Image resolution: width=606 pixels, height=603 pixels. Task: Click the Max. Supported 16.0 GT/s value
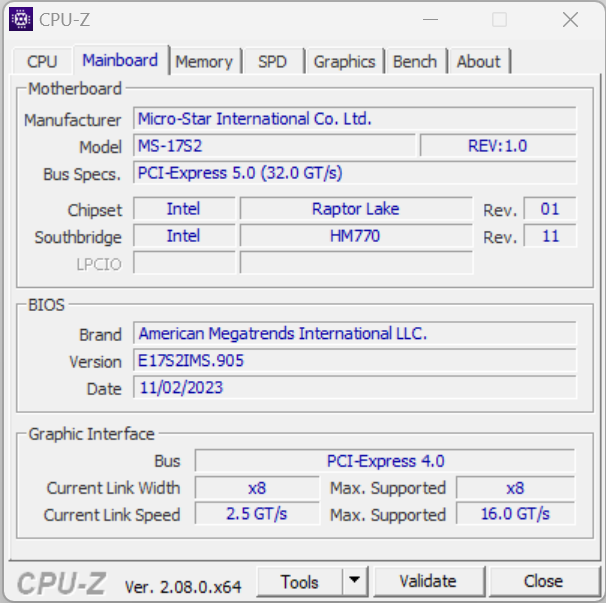[516, 514]
